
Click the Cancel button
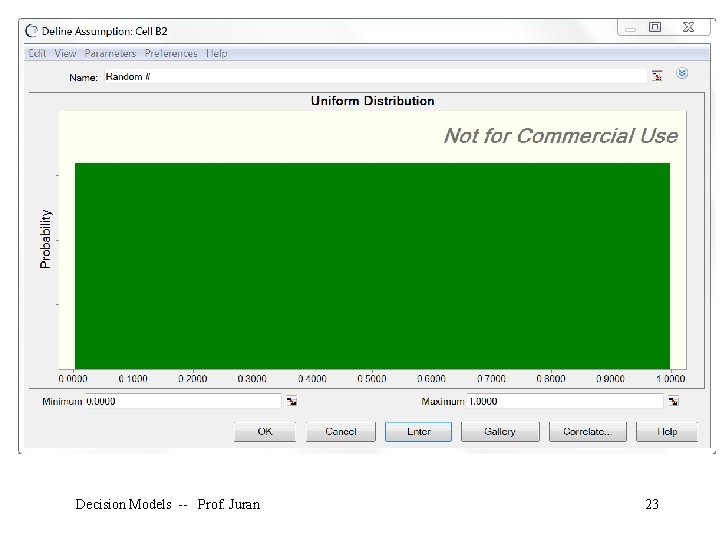[341, 432]
